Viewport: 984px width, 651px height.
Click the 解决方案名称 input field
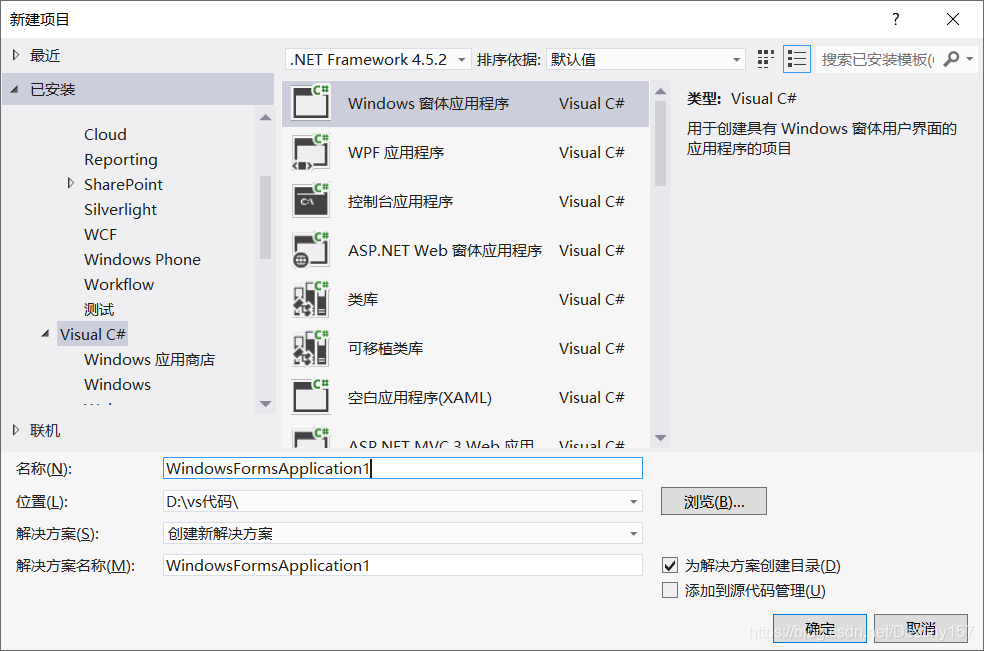point(402,565)
